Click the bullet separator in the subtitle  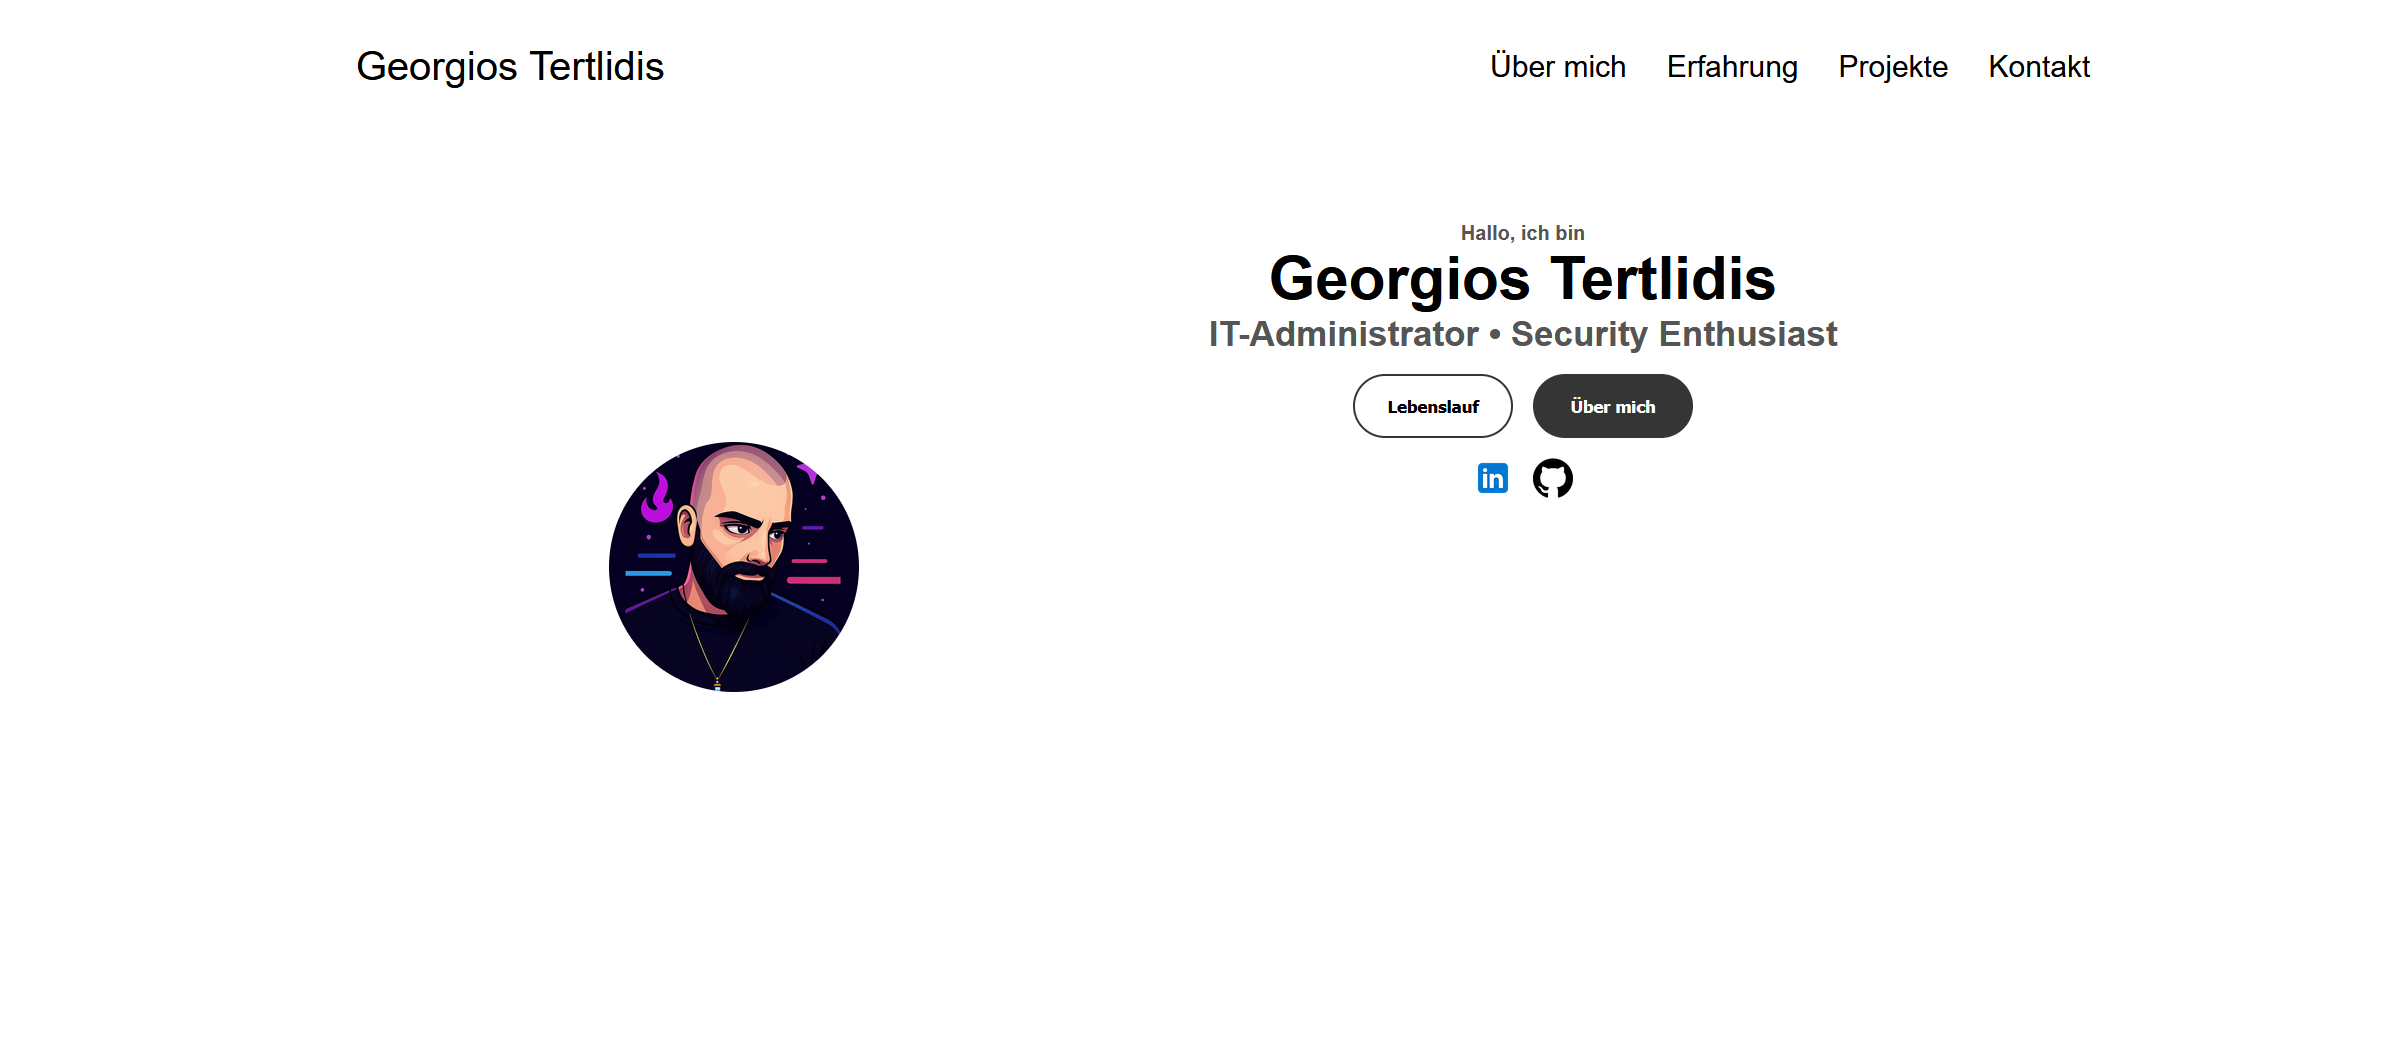(1494, 335)
